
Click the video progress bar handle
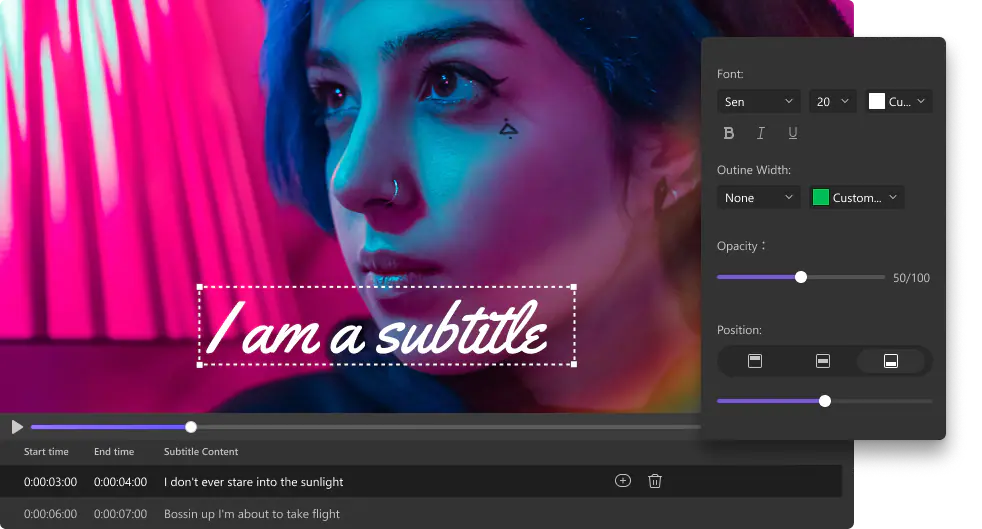coord(191,427)
